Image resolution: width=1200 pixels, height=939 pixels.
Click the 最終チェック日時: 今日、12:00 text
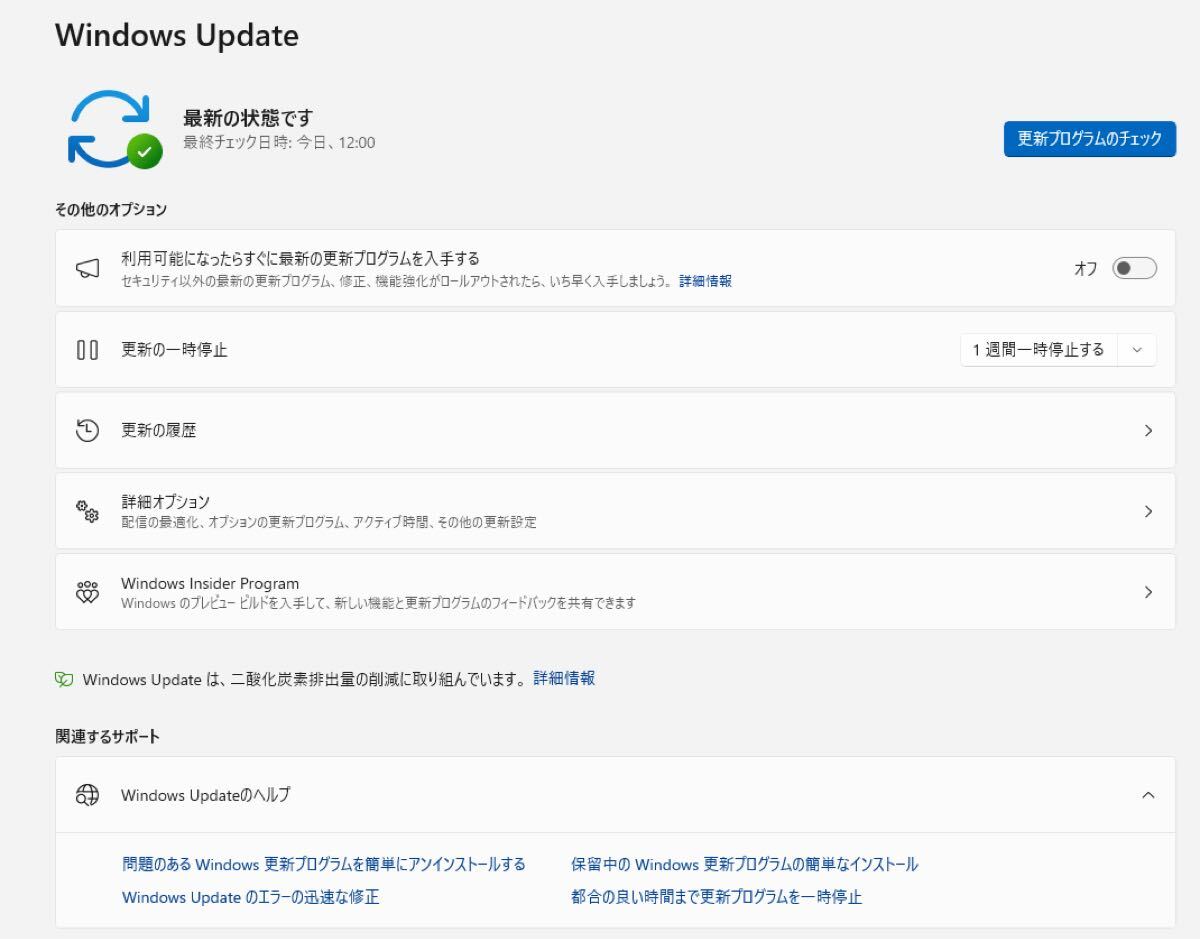click(279, 143)
